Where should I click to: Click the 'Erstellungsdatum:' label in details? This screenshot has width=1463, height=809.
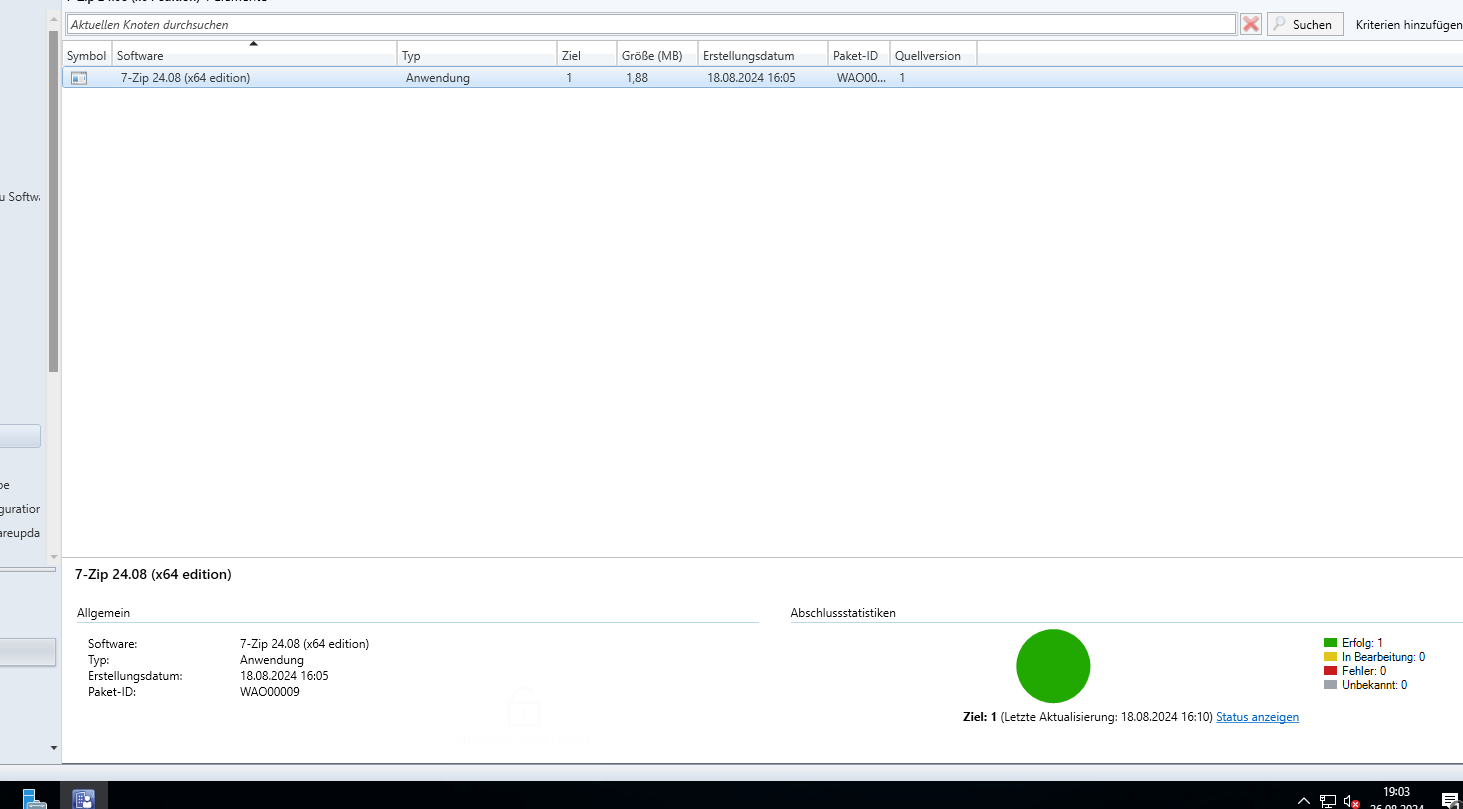[135, 676]
